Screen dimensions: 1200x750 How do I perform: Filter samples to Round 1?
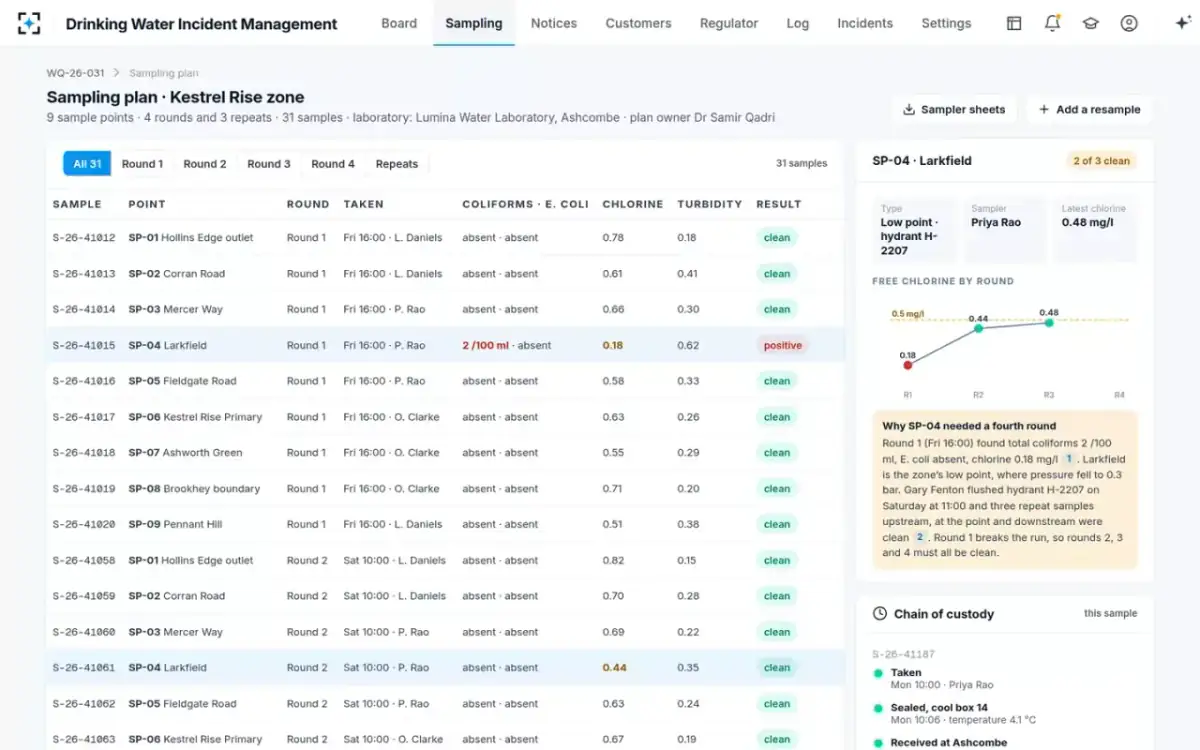pyautogui.click(x=143, y=164)
